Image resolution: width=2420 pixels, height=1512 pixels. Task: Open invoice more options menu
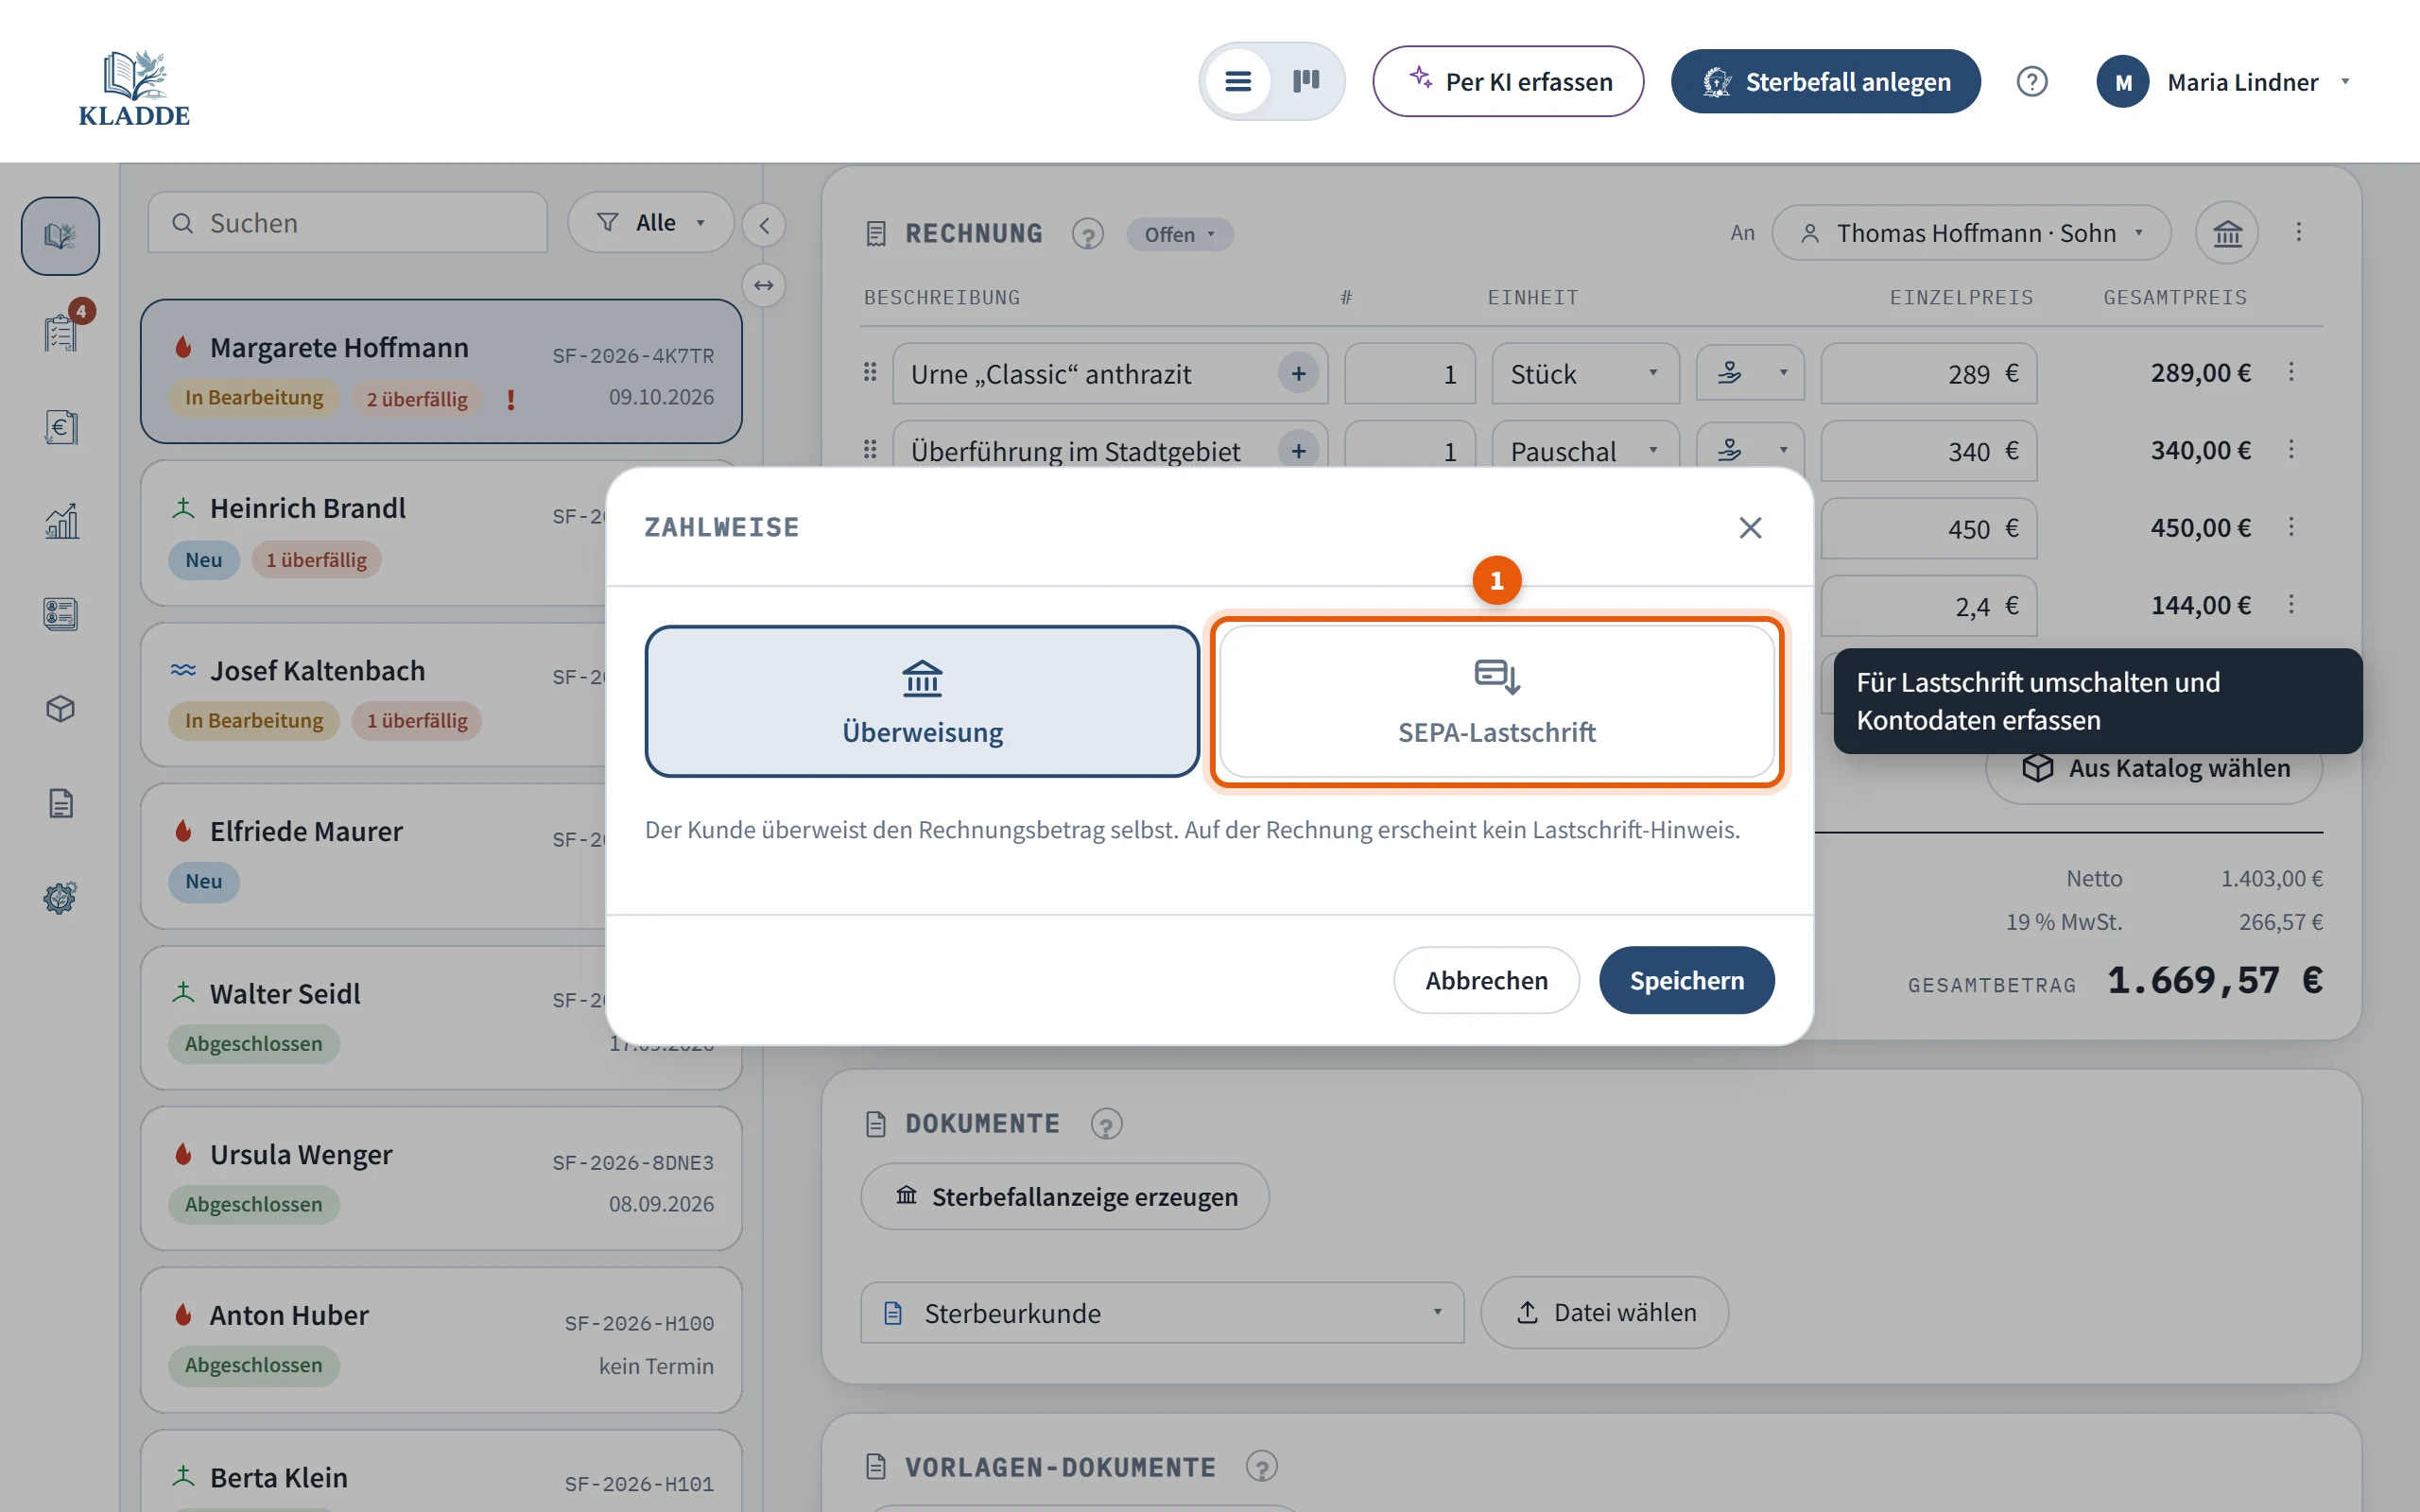(x=2298, y=232)
